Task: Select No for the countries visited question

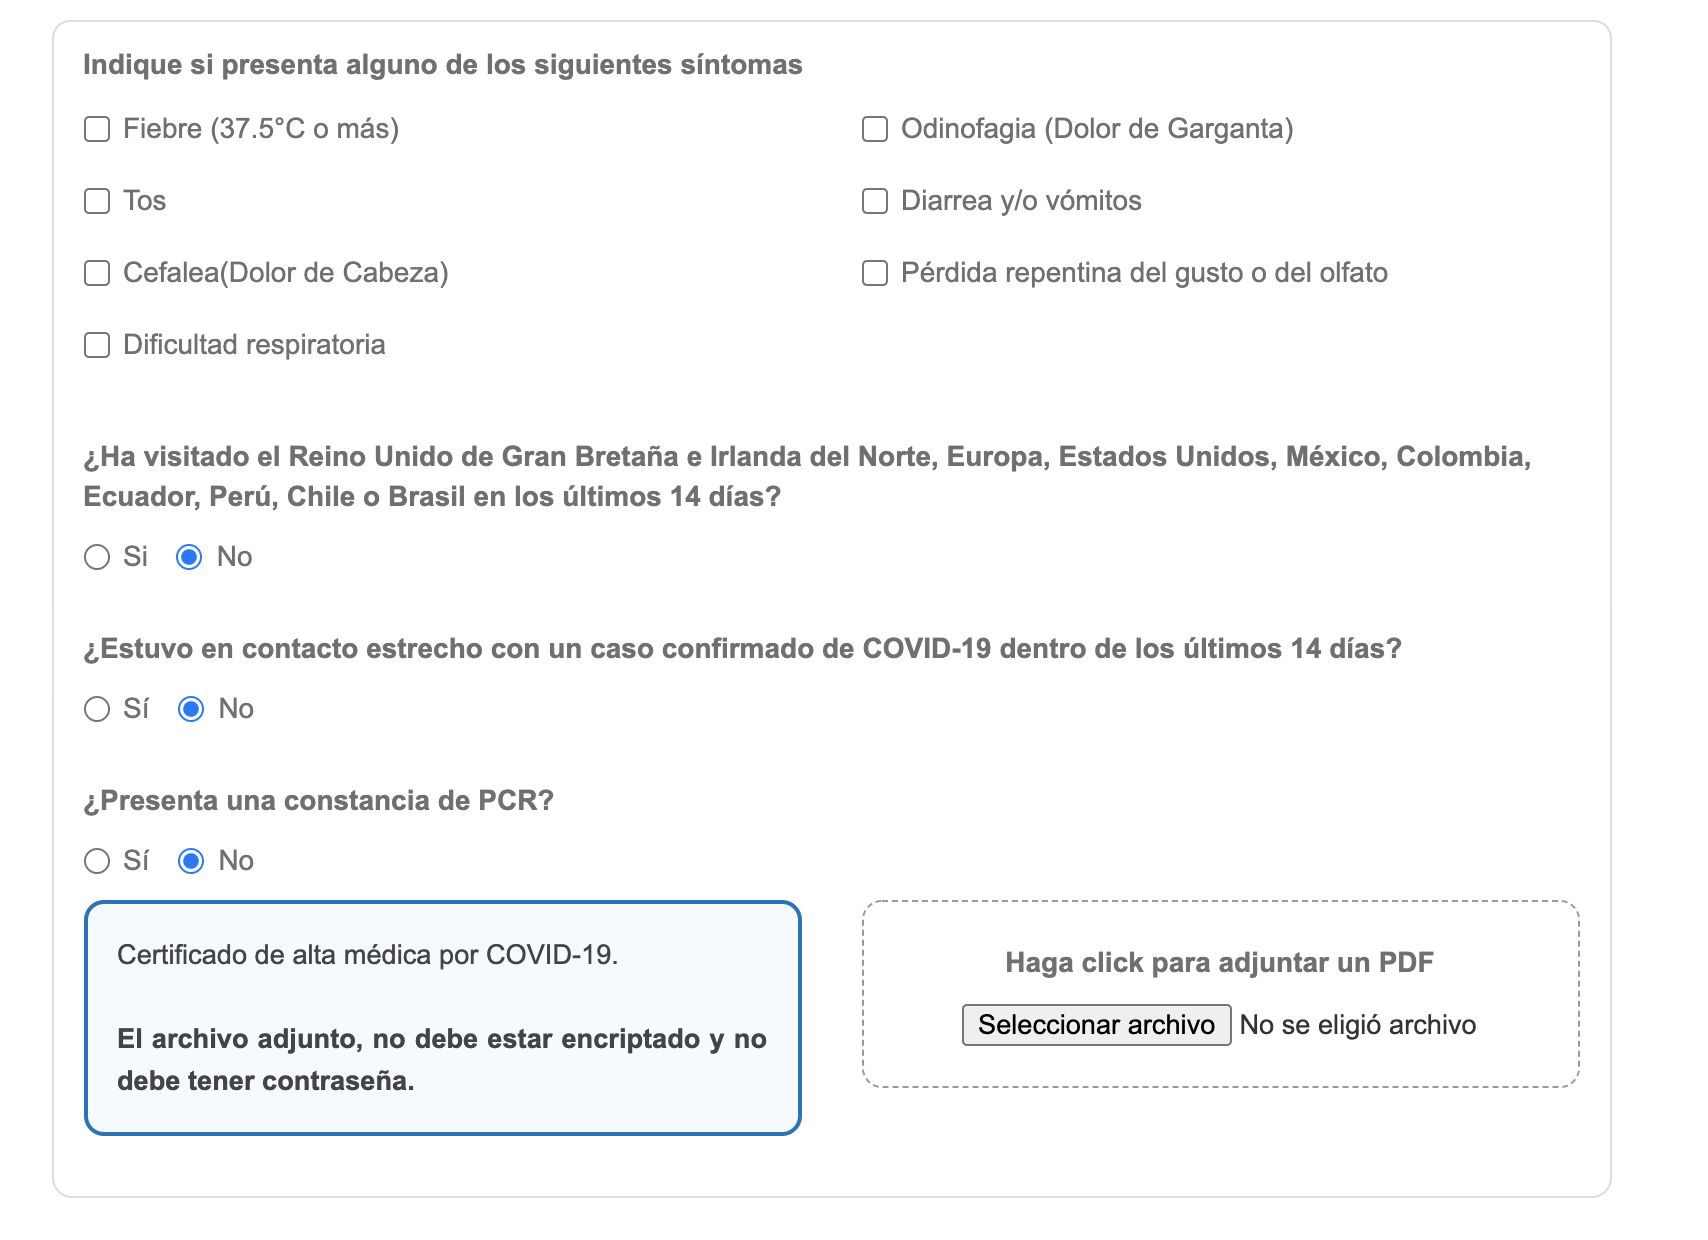Action: (189, 557)
